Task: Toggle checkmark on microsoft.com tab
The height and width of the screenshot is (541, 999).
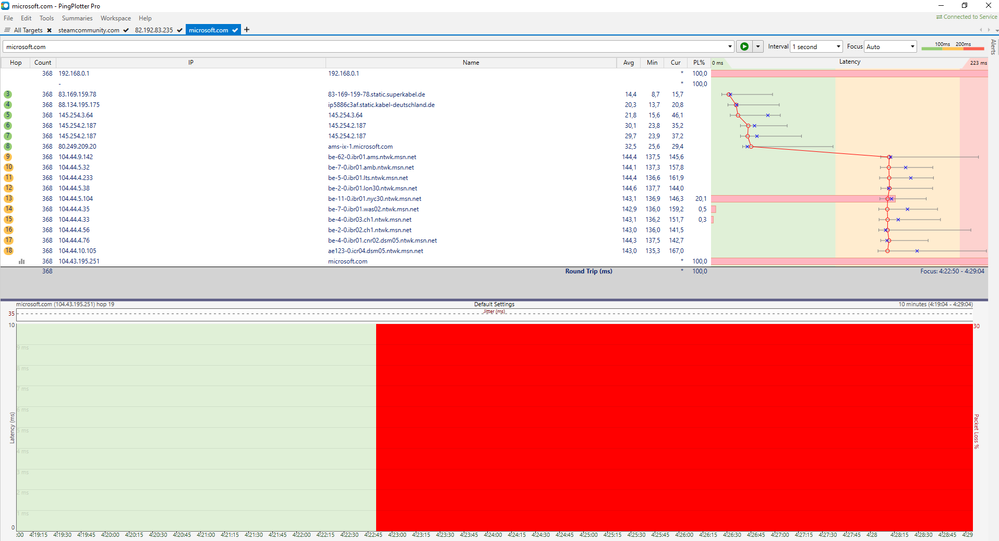Action: 235,30
